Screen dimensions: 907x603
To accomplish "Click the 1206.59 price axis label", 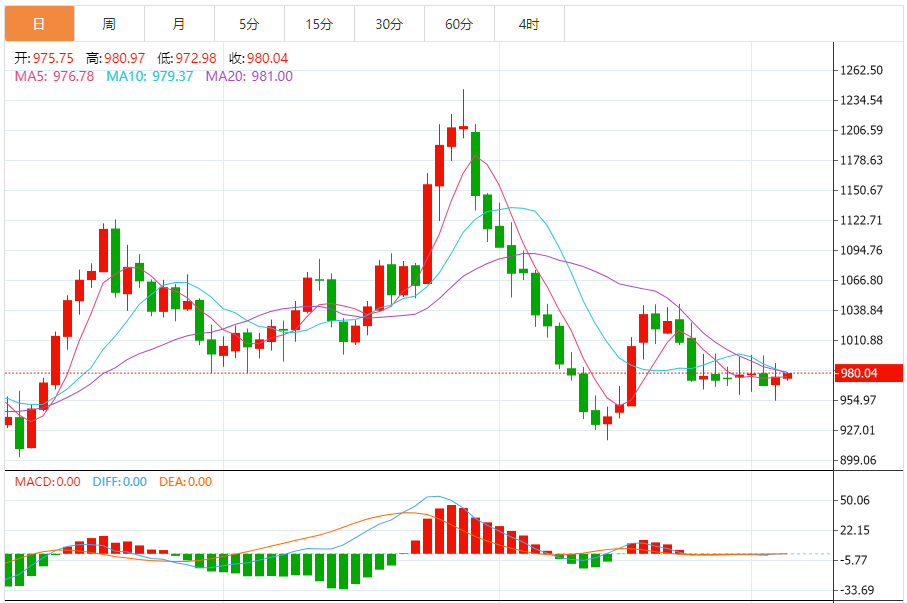I will (861, 130).
